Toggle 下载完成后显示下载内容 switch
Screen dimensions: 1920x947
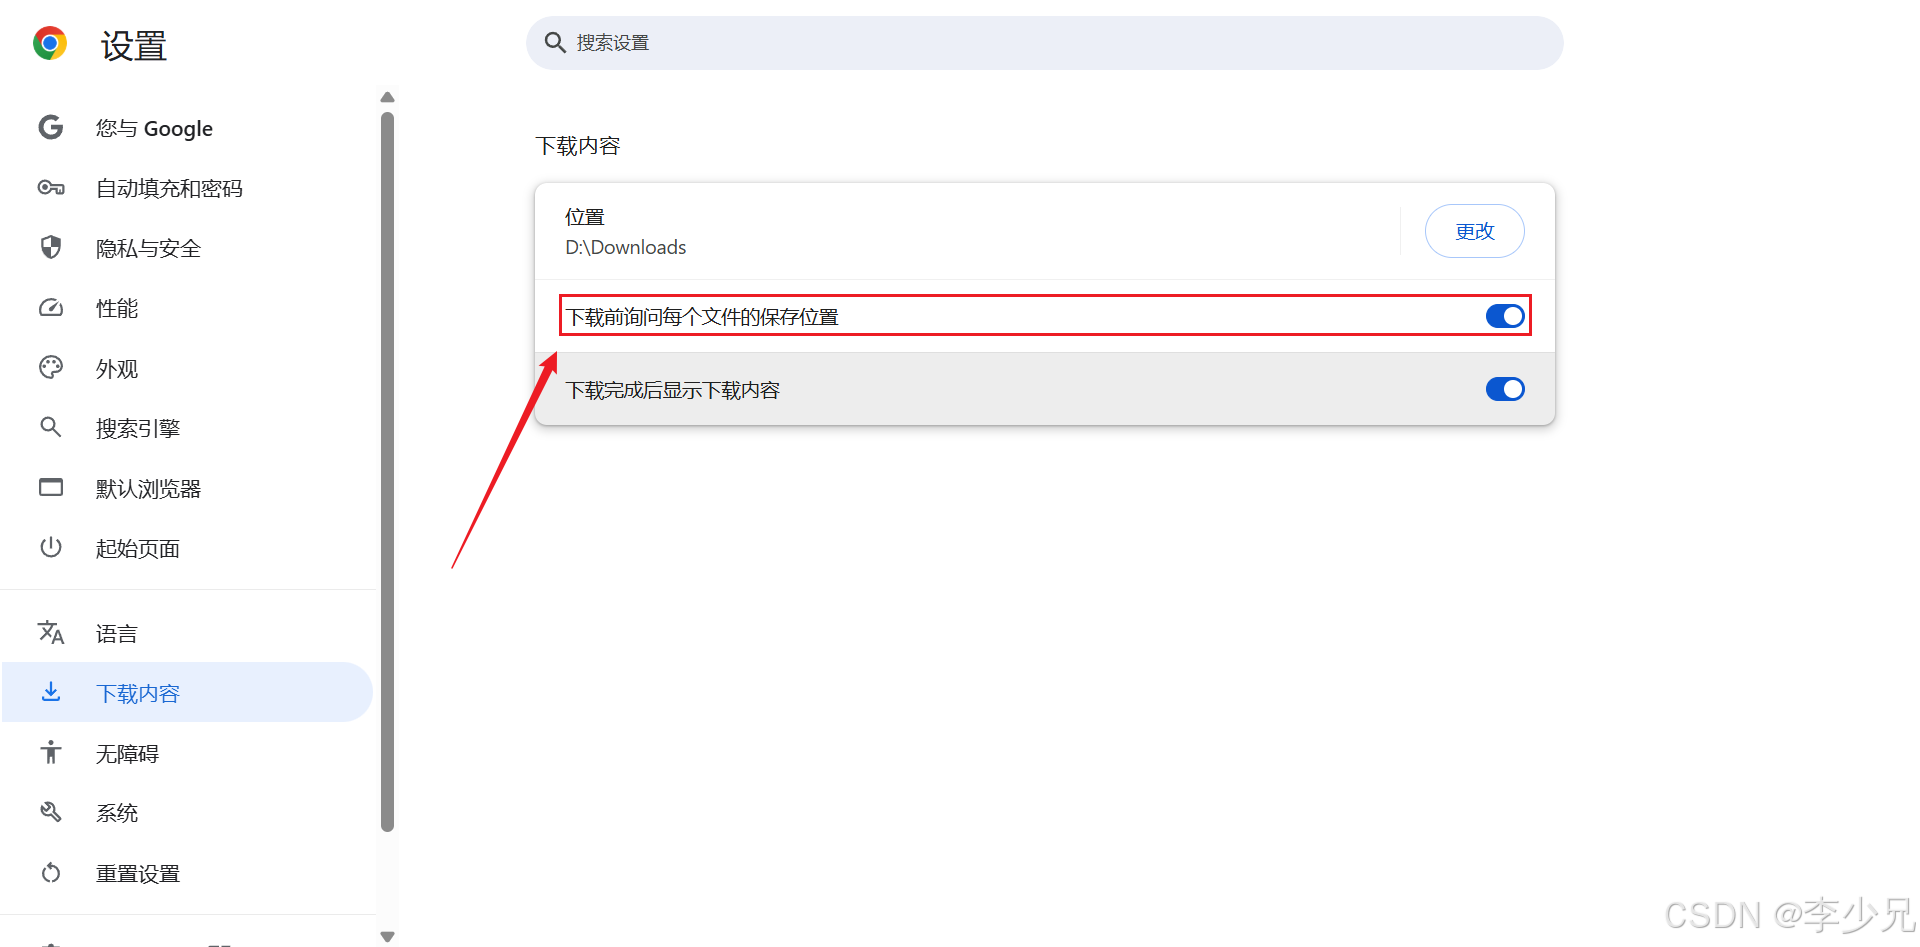click(x=1505, y=389)
